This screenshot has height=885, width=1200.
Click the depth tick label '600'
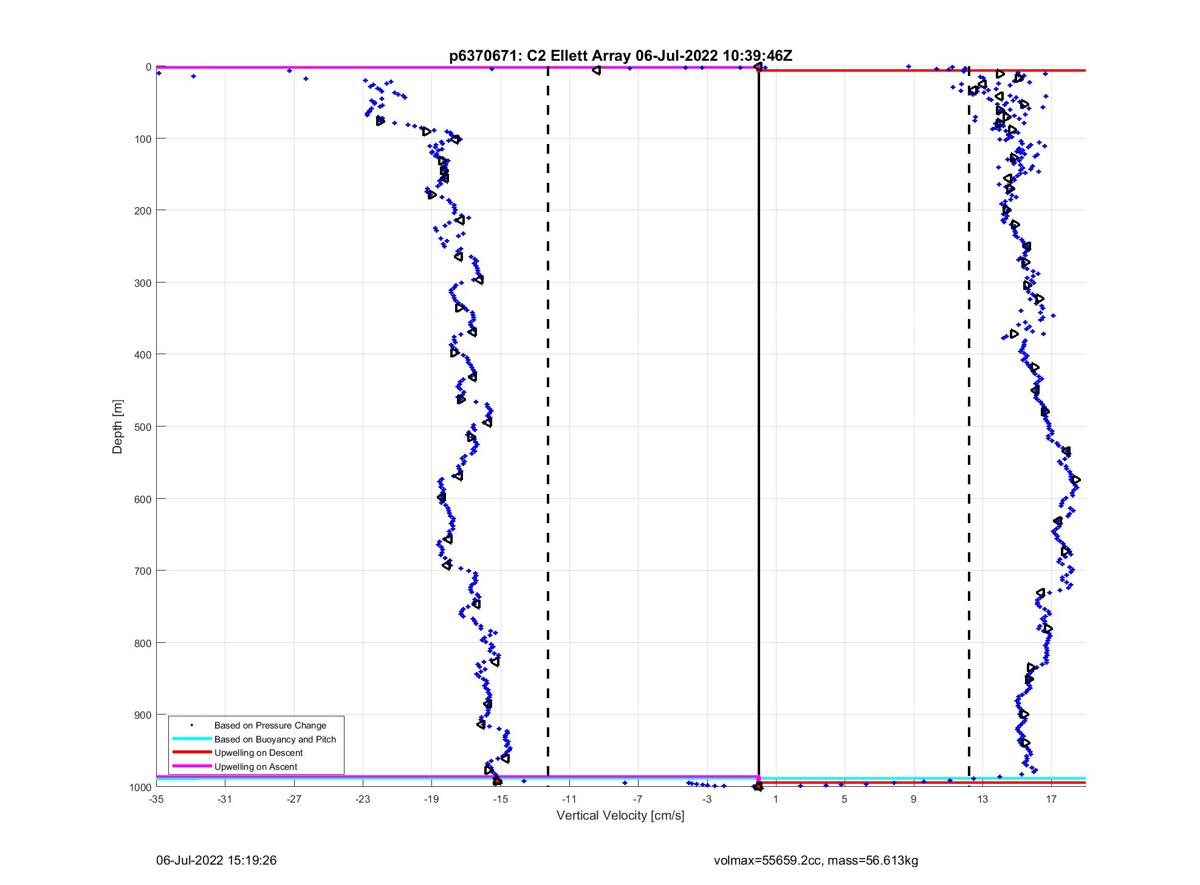[142, 499]
